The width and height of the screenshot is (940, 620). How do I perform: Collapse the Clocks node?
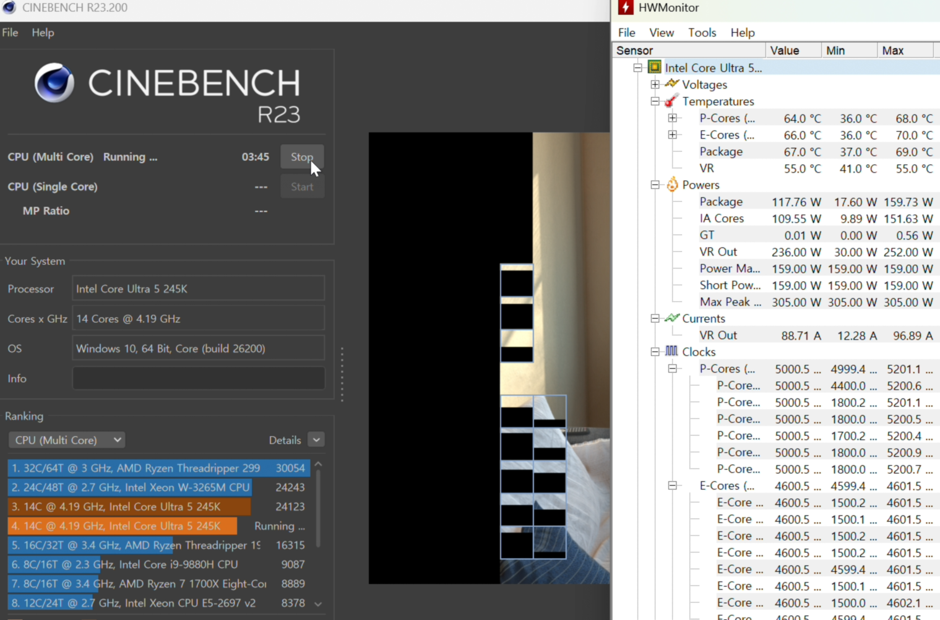[x=655, y=352]
